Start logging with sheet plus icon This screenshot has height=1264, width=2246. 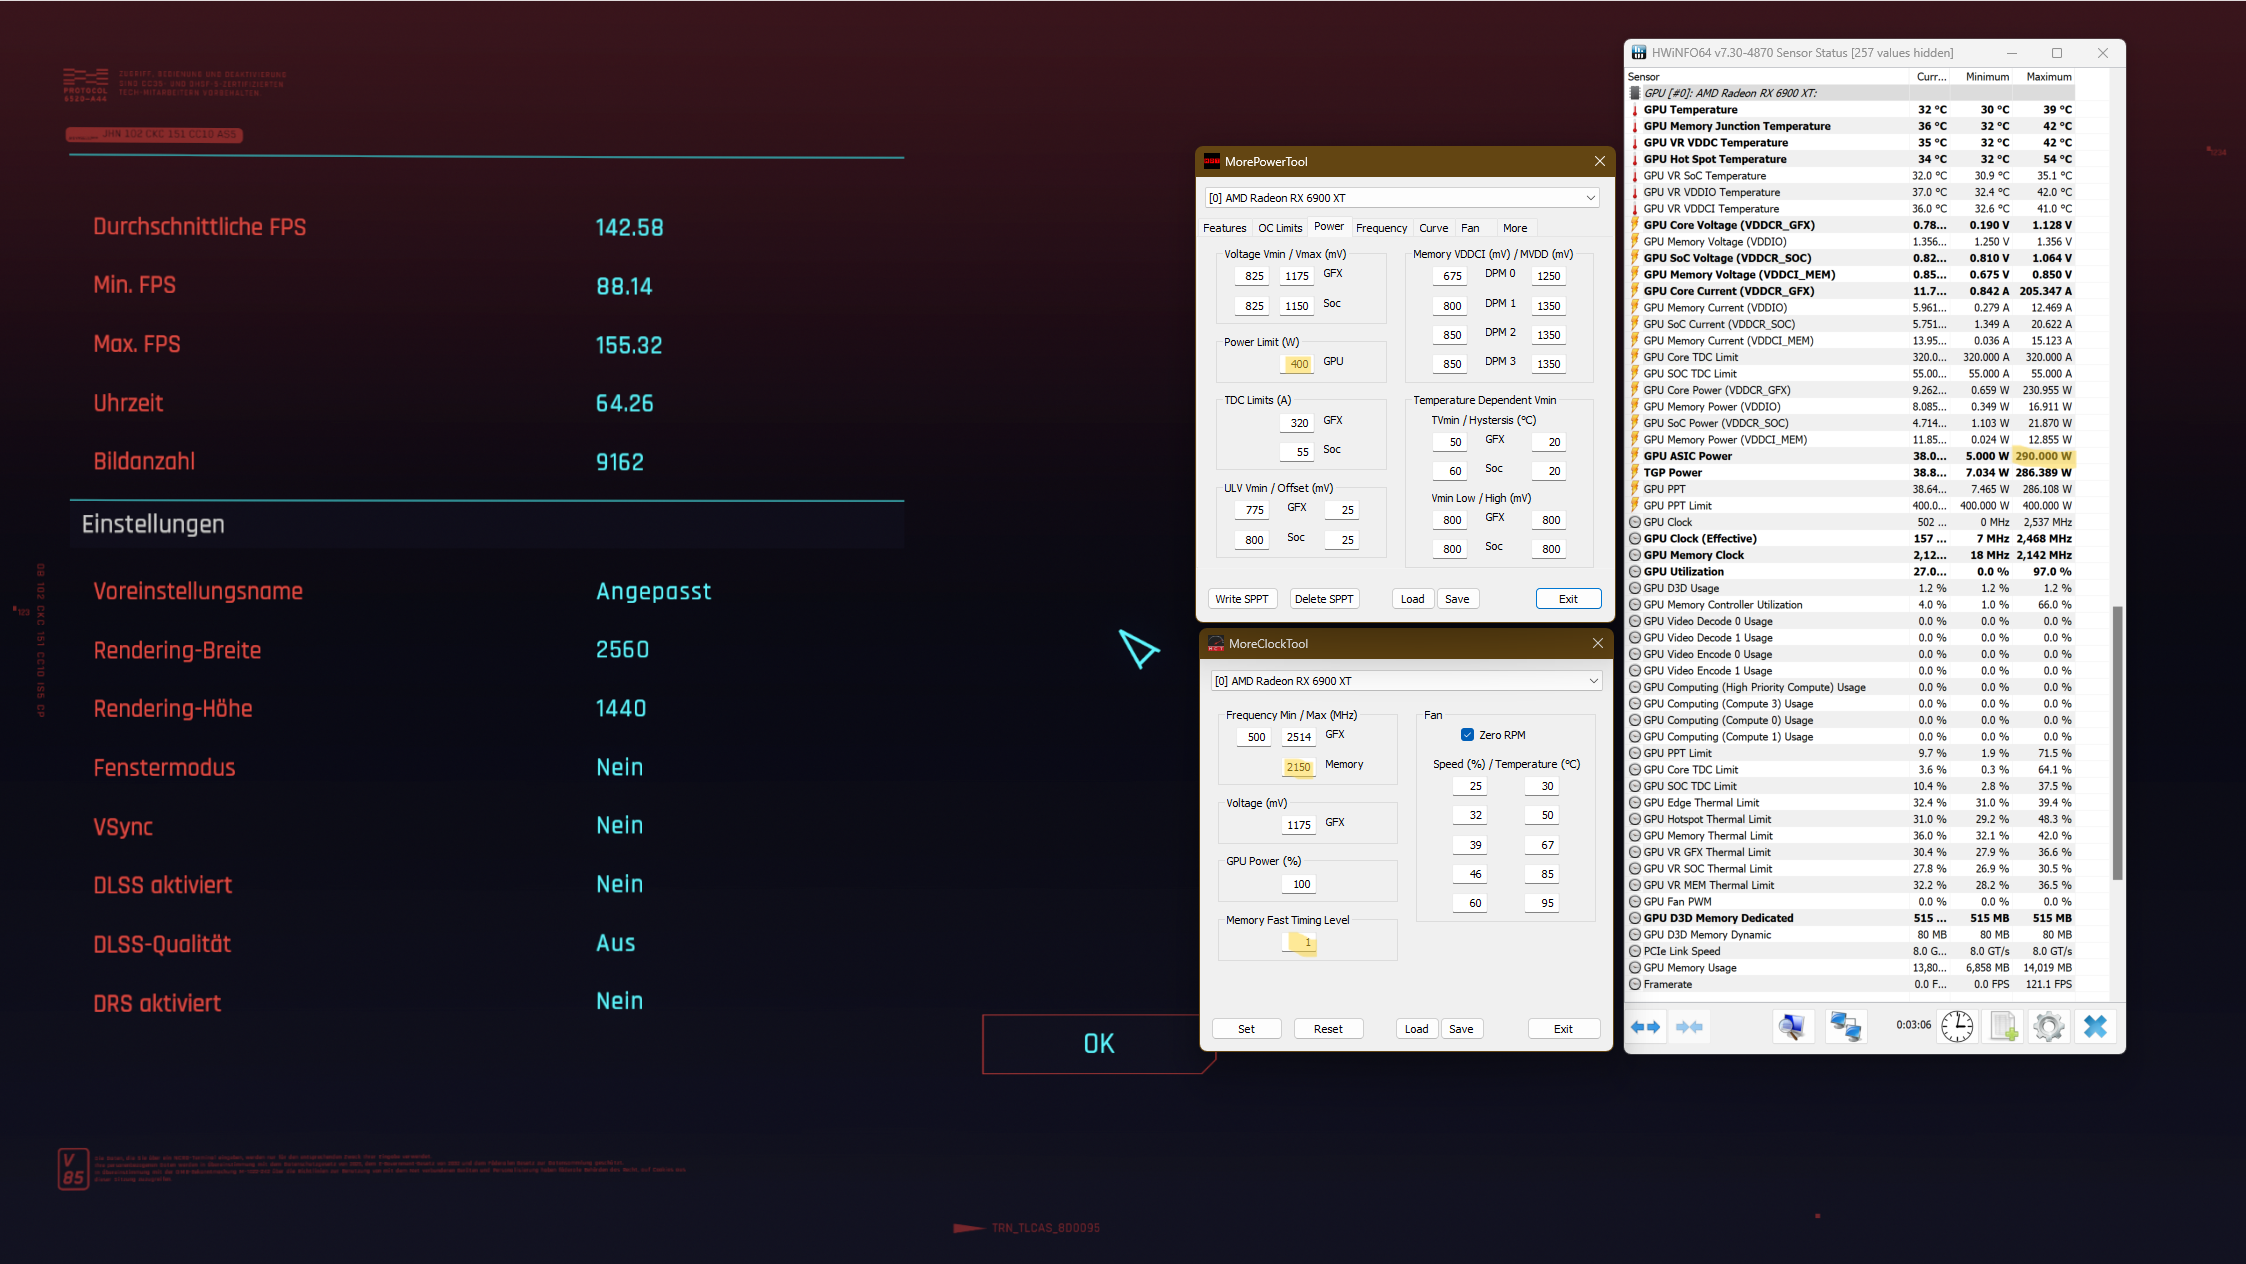point(2003,1027)
